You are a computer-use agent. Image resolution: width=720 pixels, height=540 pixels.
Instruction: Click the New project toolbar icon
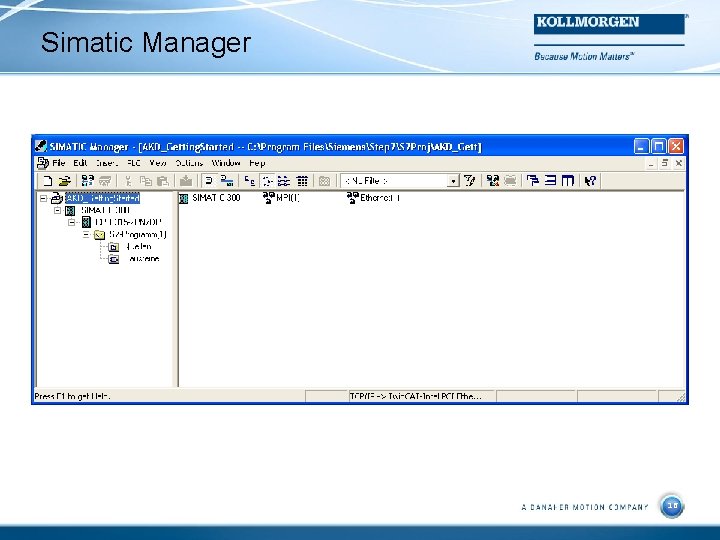(47, 181)
